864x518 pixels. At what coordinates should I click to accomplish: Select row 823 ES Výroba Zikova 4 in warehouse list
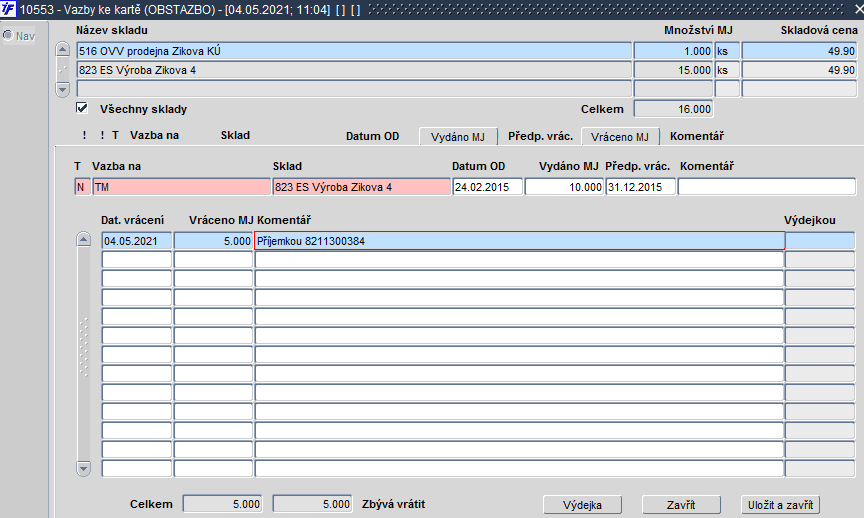tap(354, 70)
